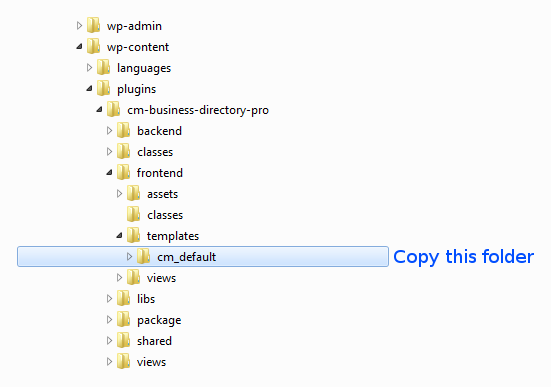The width and height of the screenshot is (551, 387).
Task: Expand the libs folder arrow
Action: [109, 298]
